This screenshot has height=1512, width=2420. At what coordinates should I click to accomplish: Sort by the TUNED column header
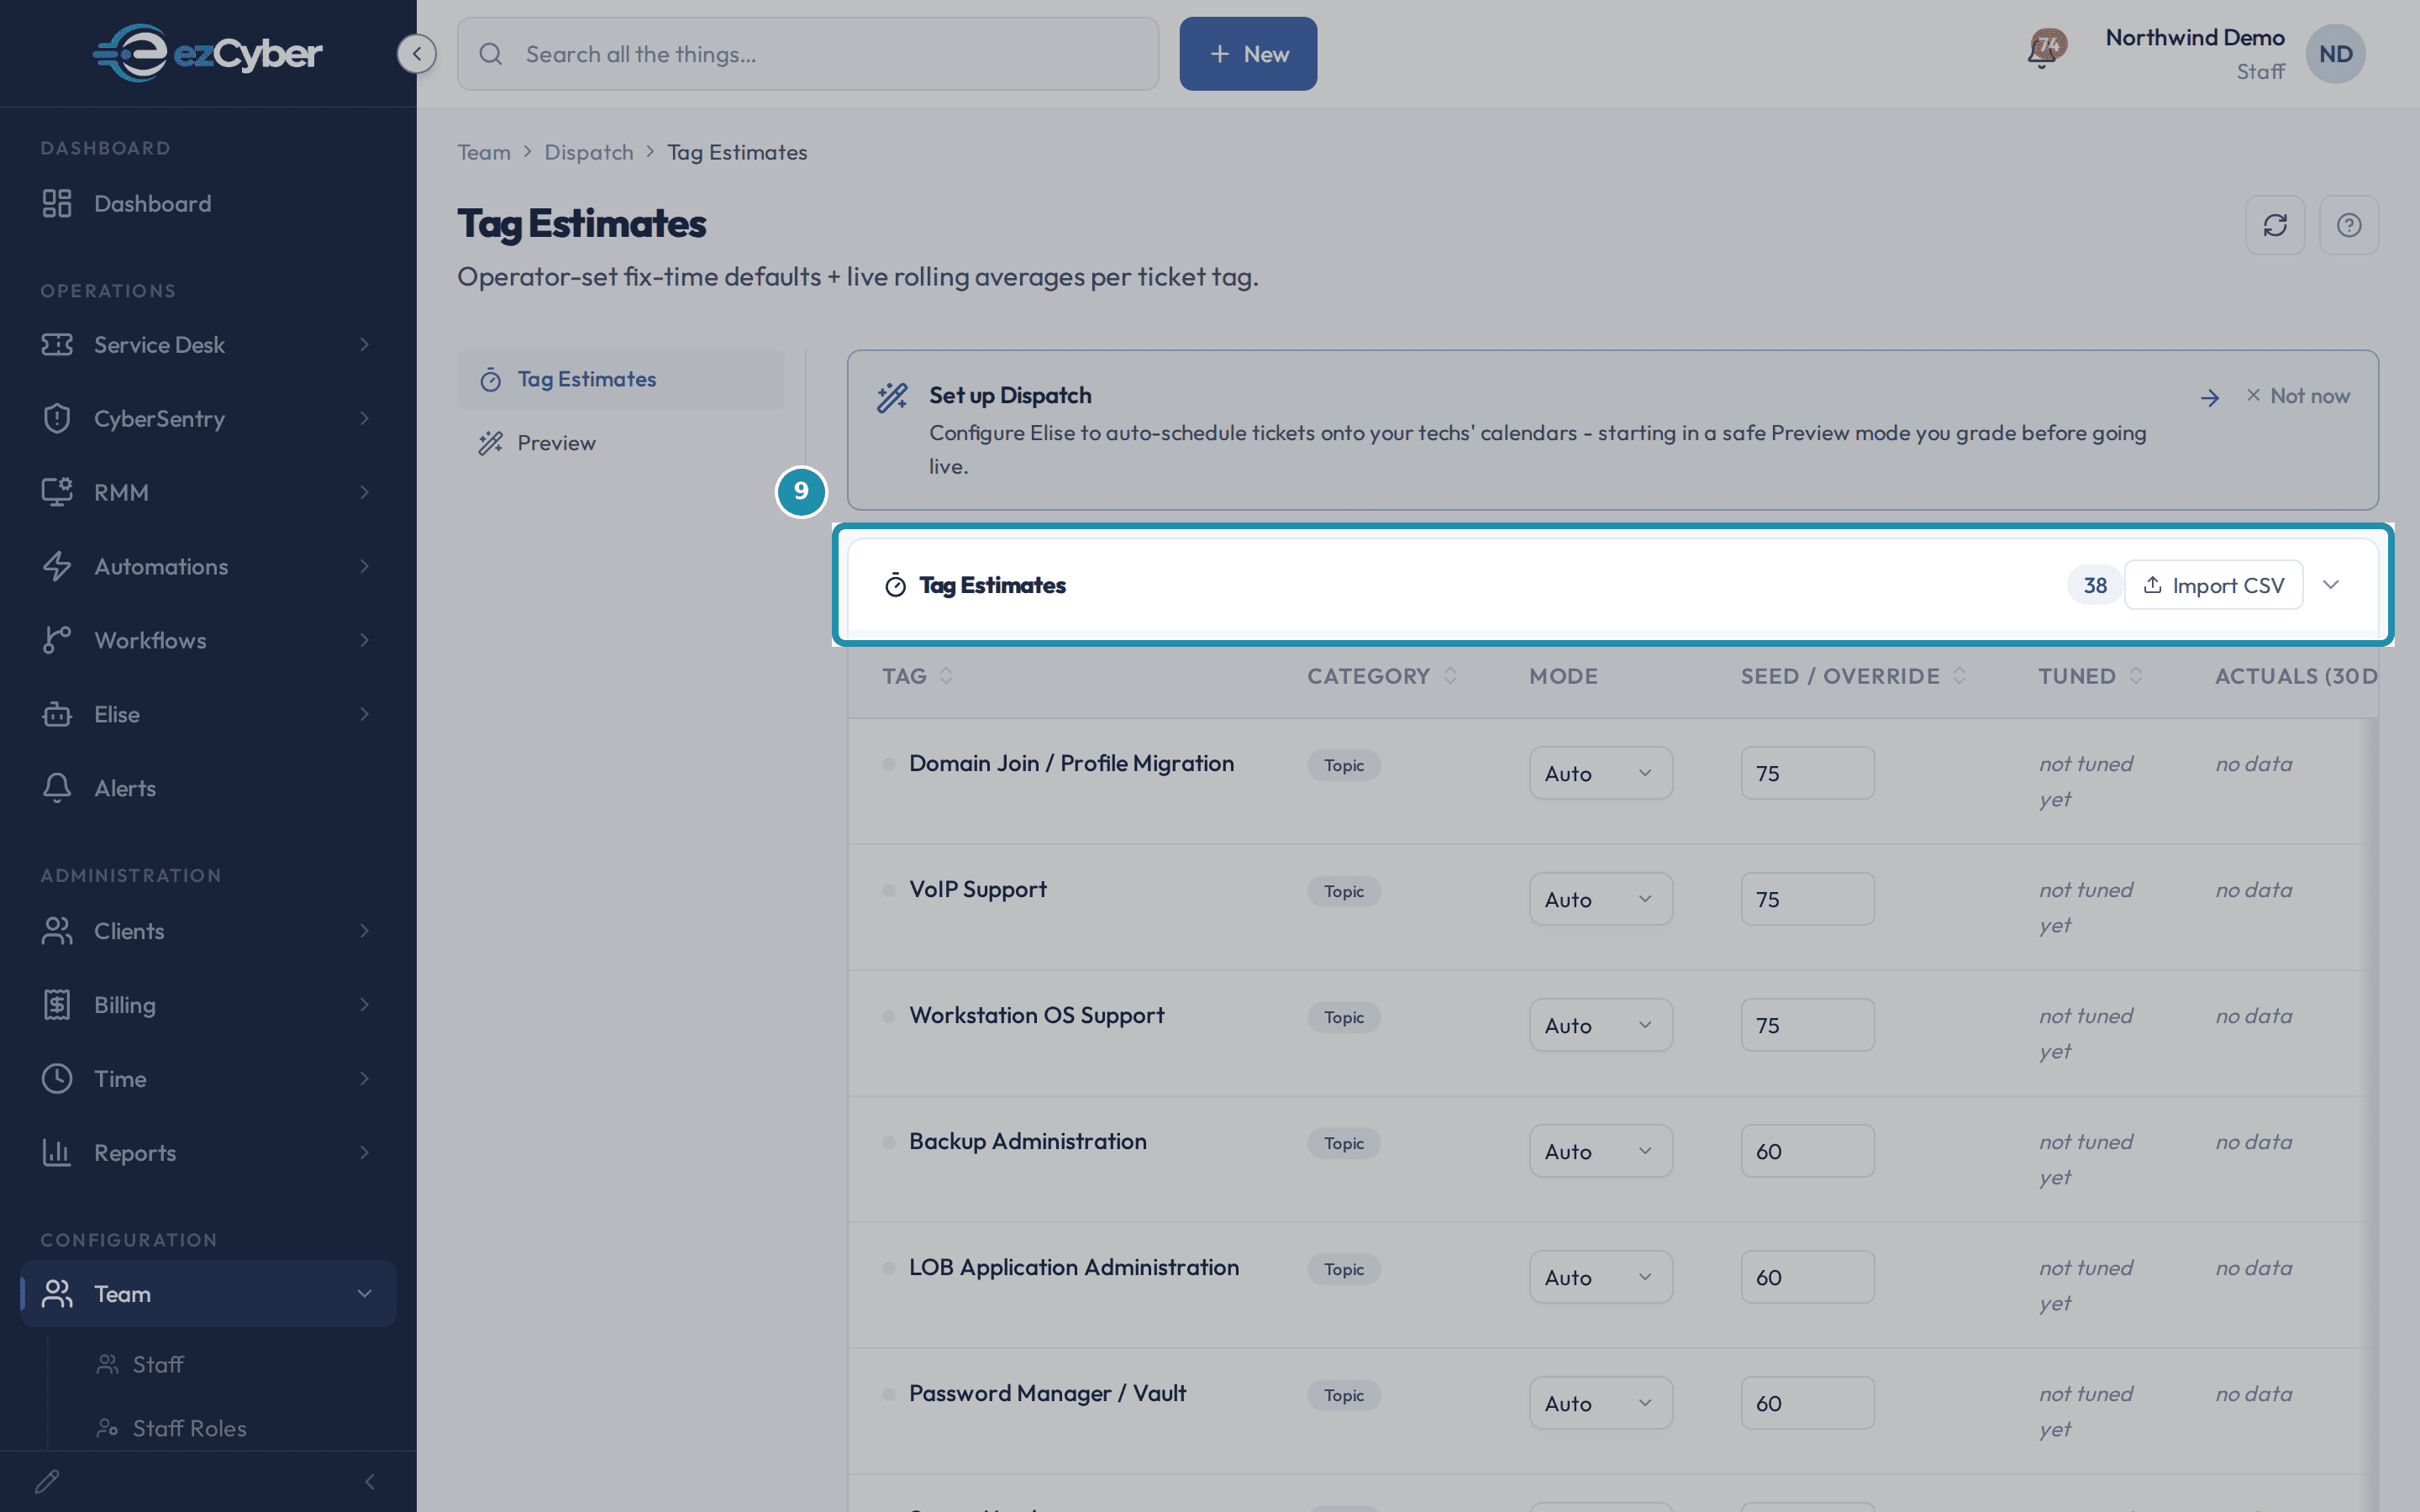[2090, 676]
